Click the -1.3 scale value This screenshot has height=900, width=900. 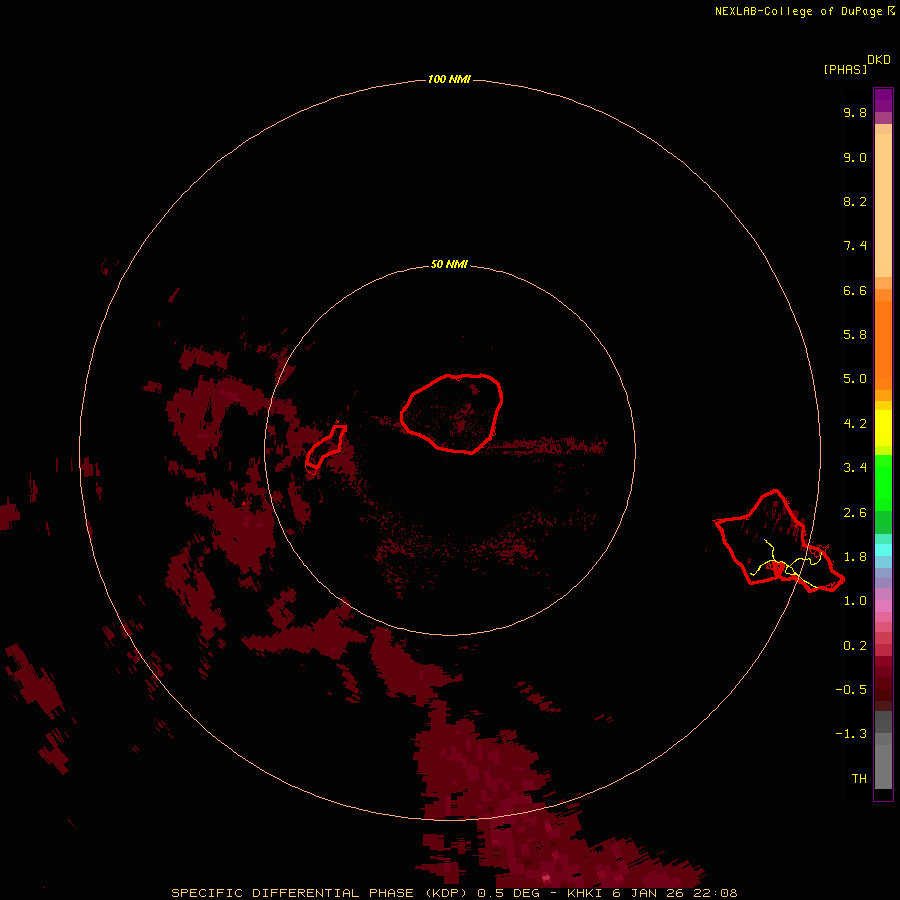click(x=851, y=734)
